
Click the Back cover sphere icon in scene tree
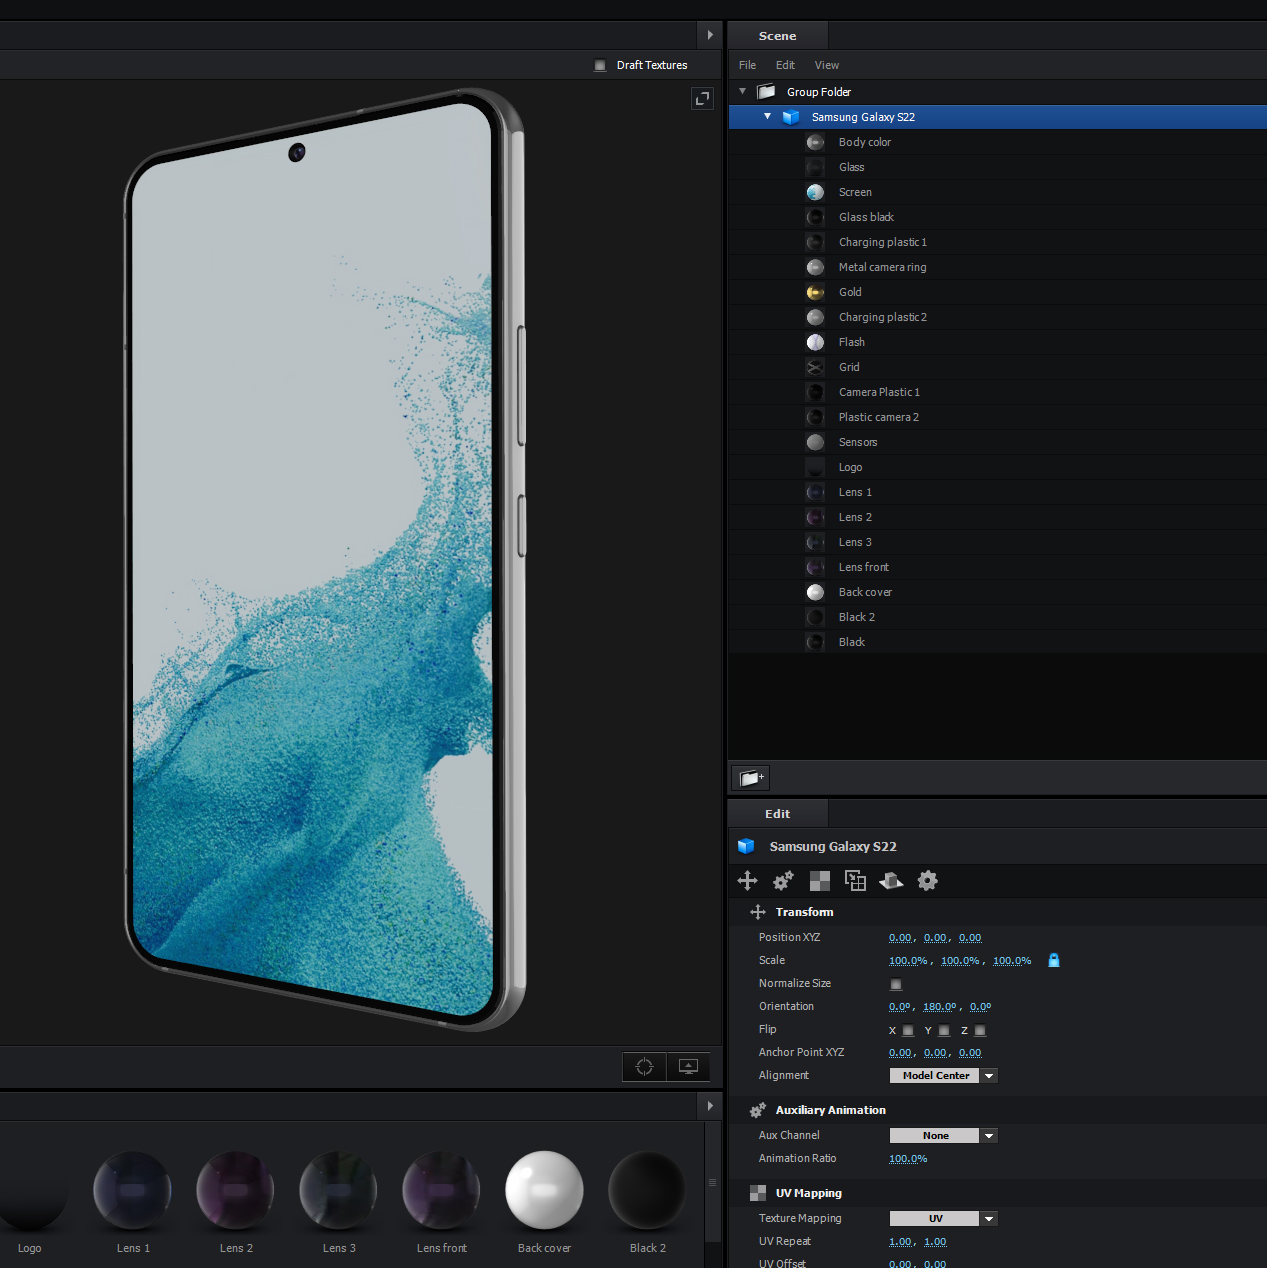pos(816,592)
